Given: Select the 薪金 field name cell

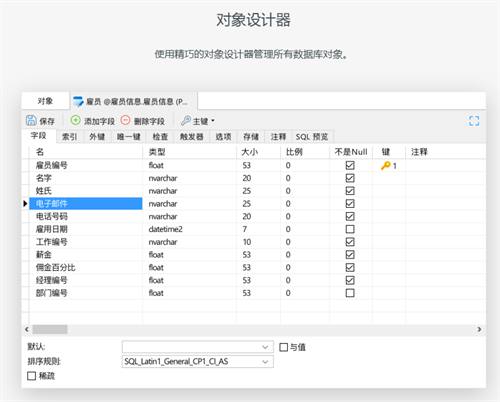Looking at the screenshot, I should pos(86,255).
